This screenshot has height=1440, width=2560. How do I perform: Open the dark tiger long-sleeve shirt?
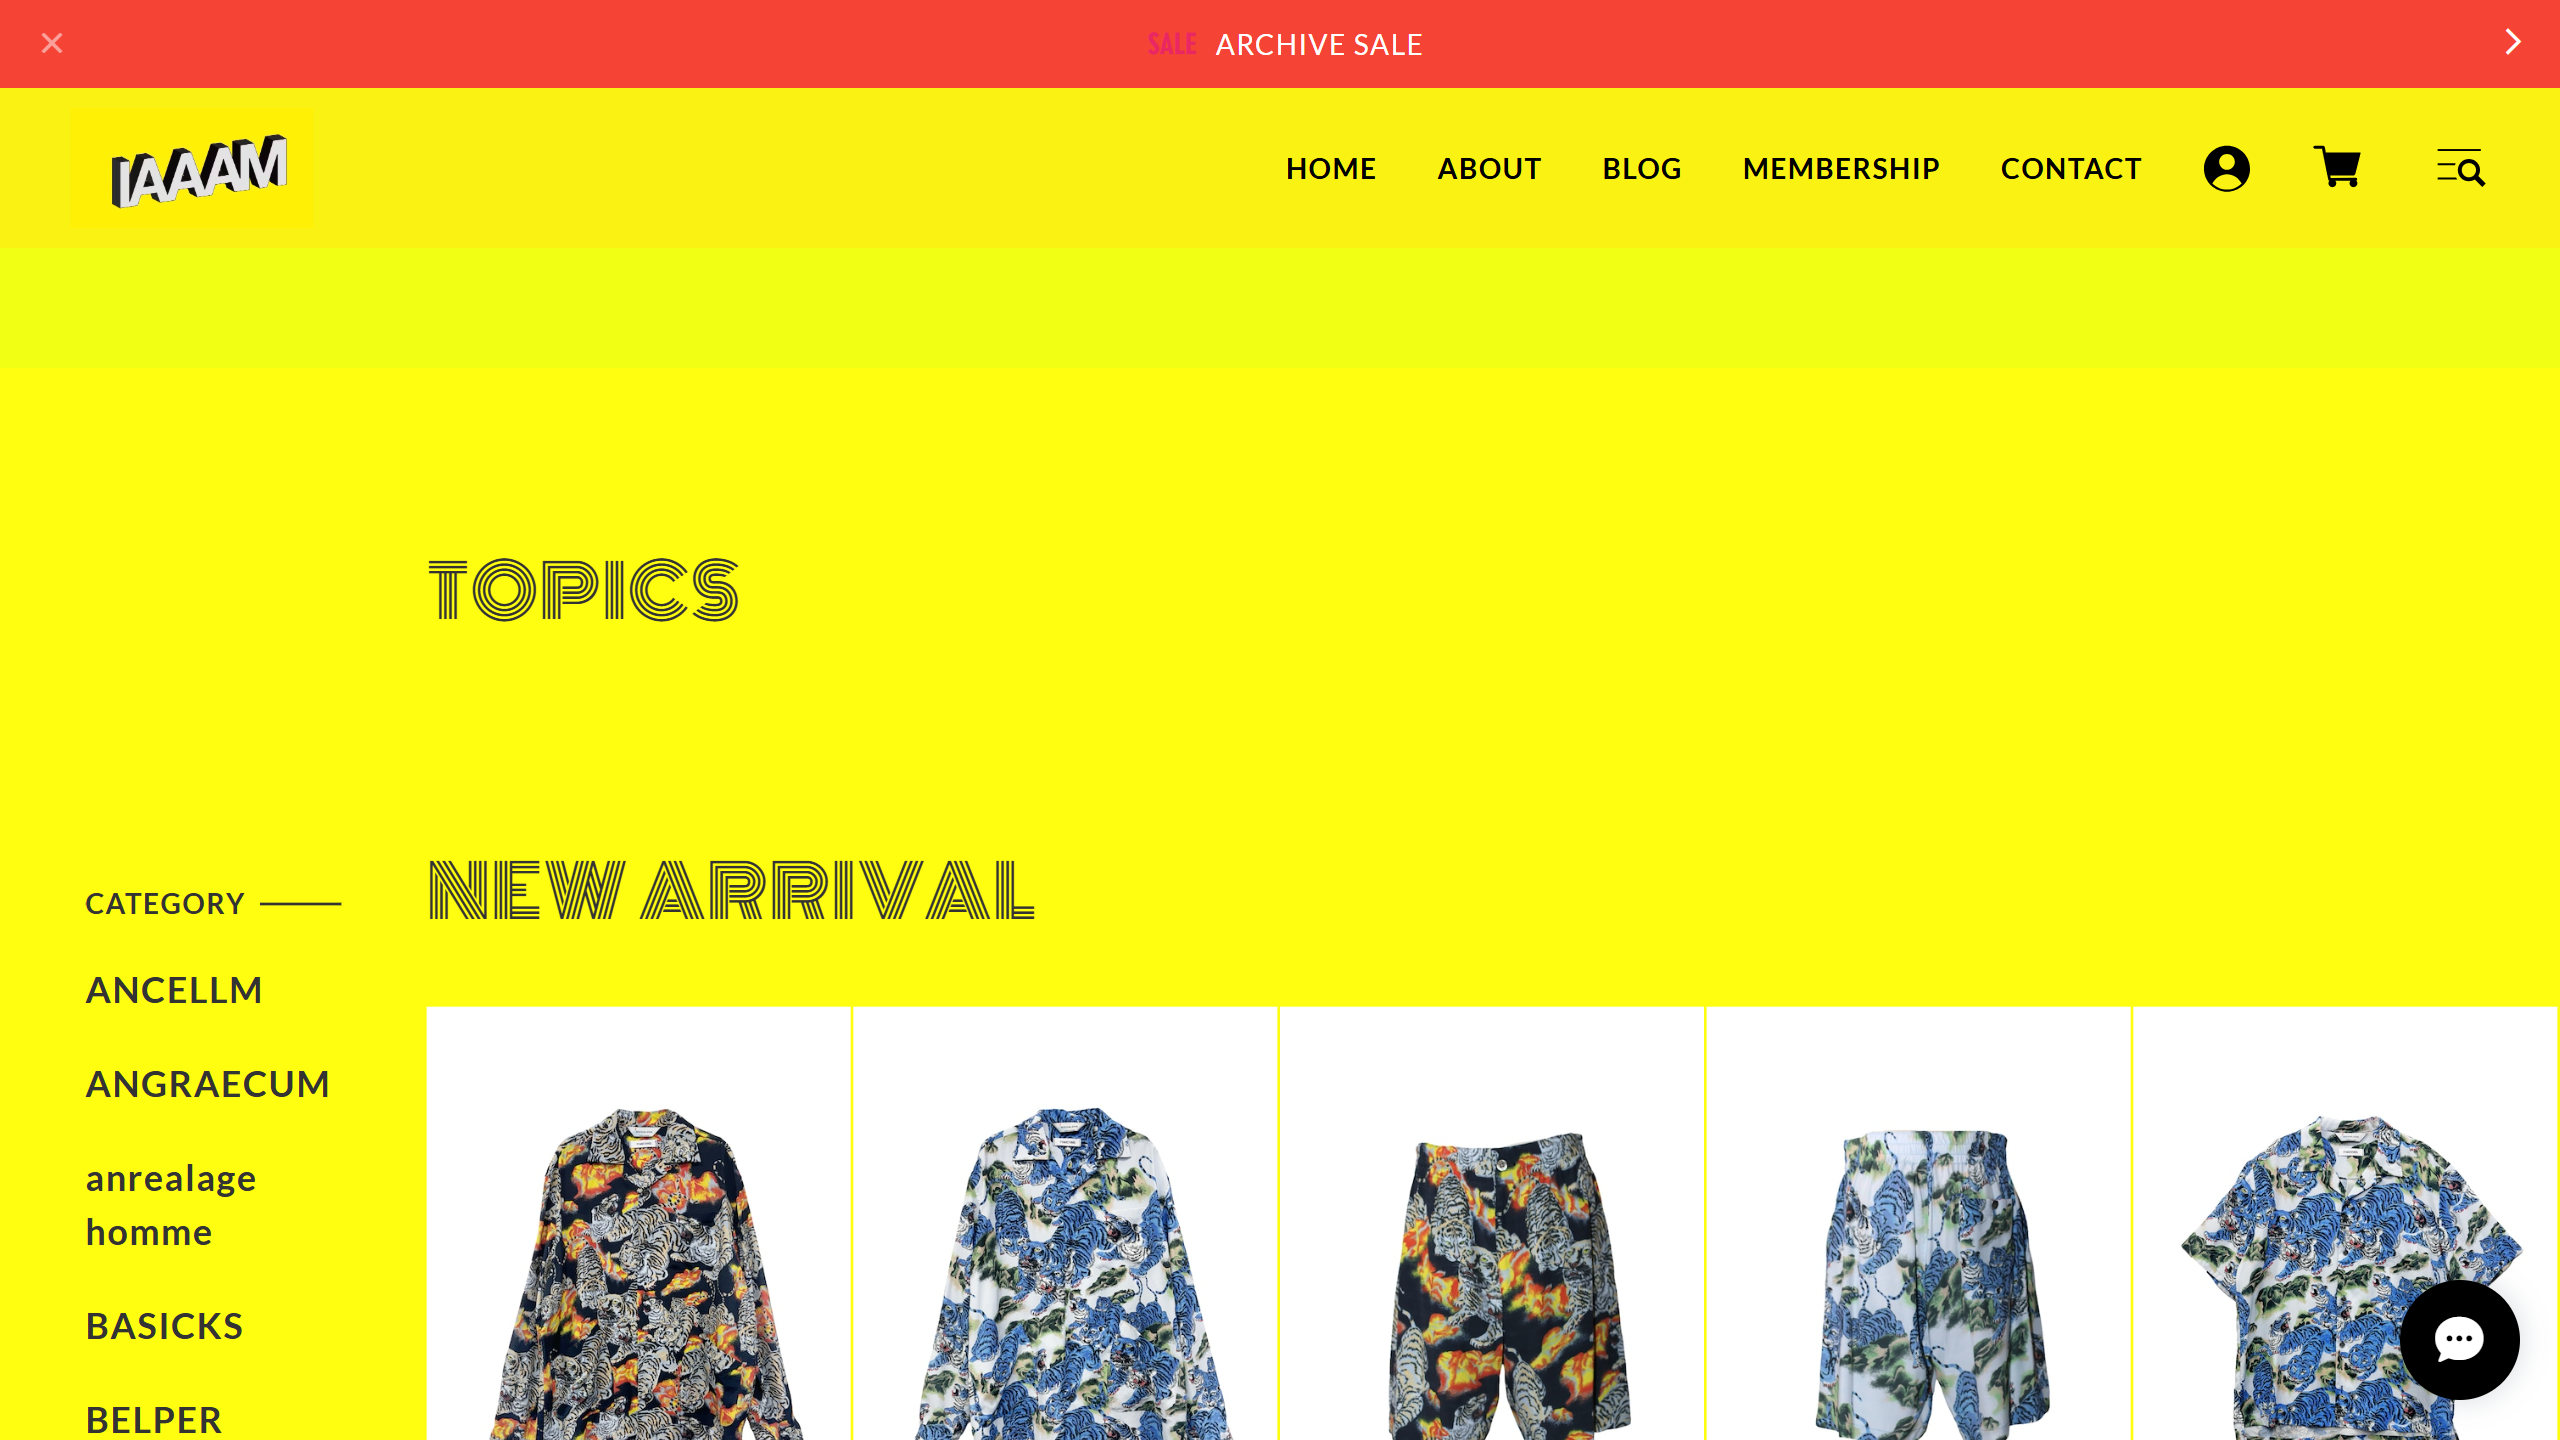[x=639, y=1223]
